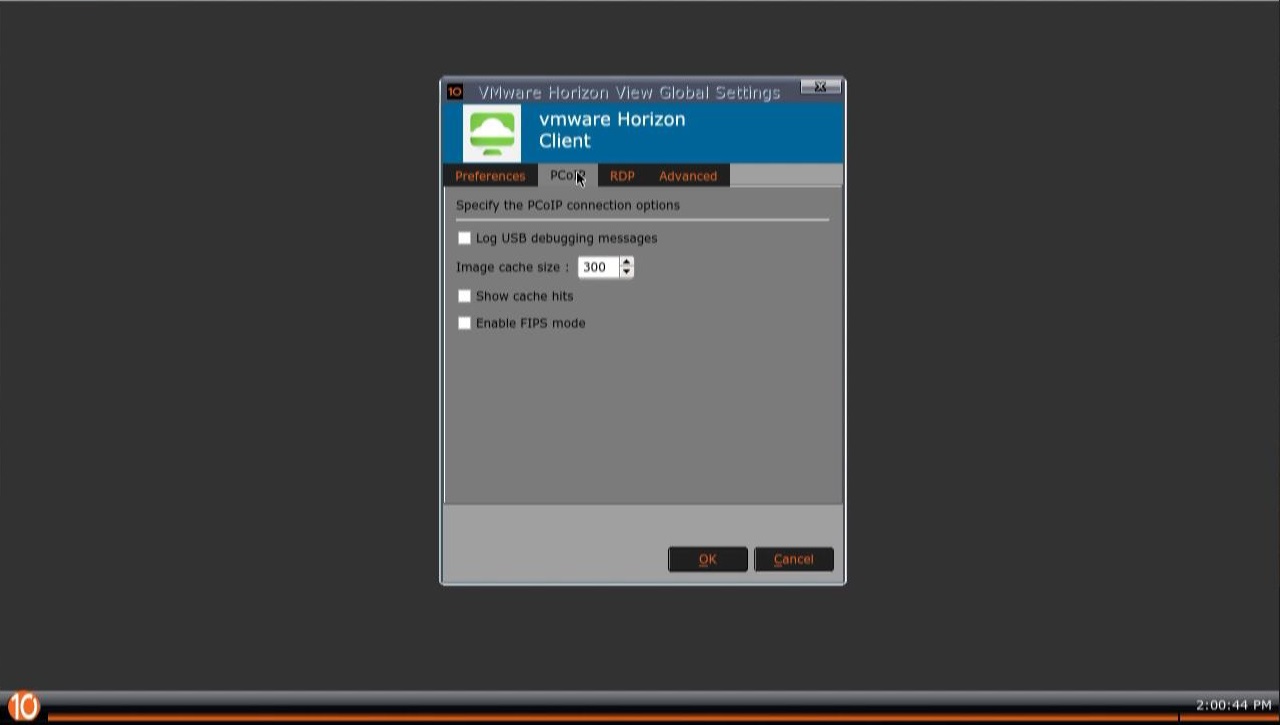The width and height of the screenshot is (1280, 725).
Task: Increase Image cache size with up arrow
Action: coord(626,262)
